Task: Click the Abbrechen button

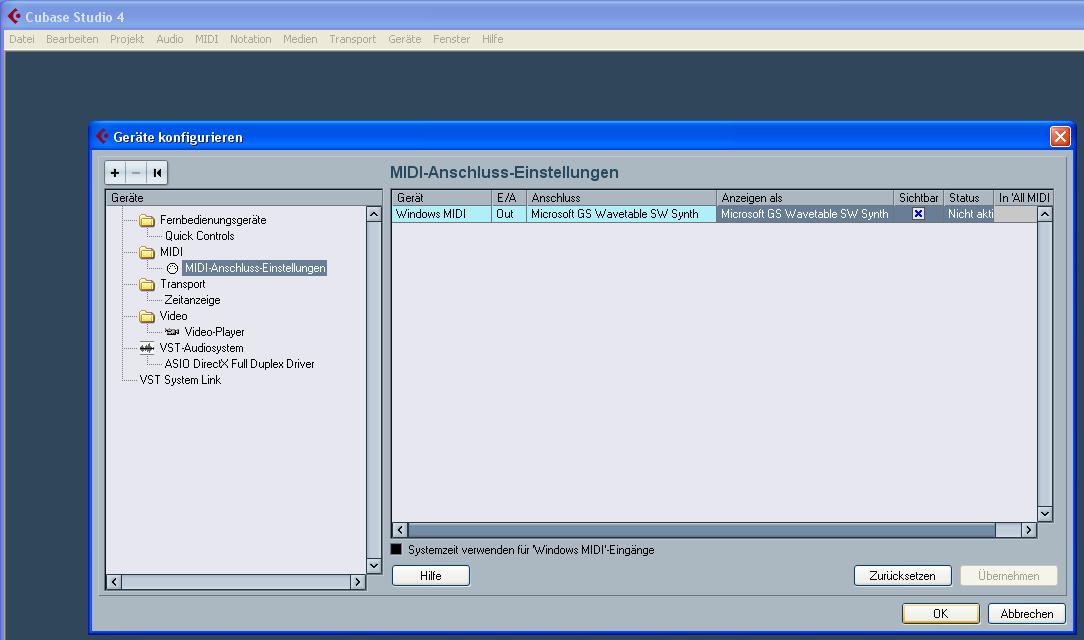Action: tap(1027, 614)
